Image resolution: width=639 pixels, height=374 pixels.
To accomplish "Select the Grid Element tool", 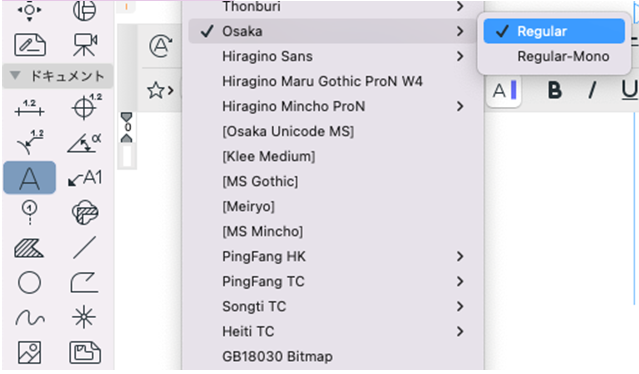I will point(29,212).
